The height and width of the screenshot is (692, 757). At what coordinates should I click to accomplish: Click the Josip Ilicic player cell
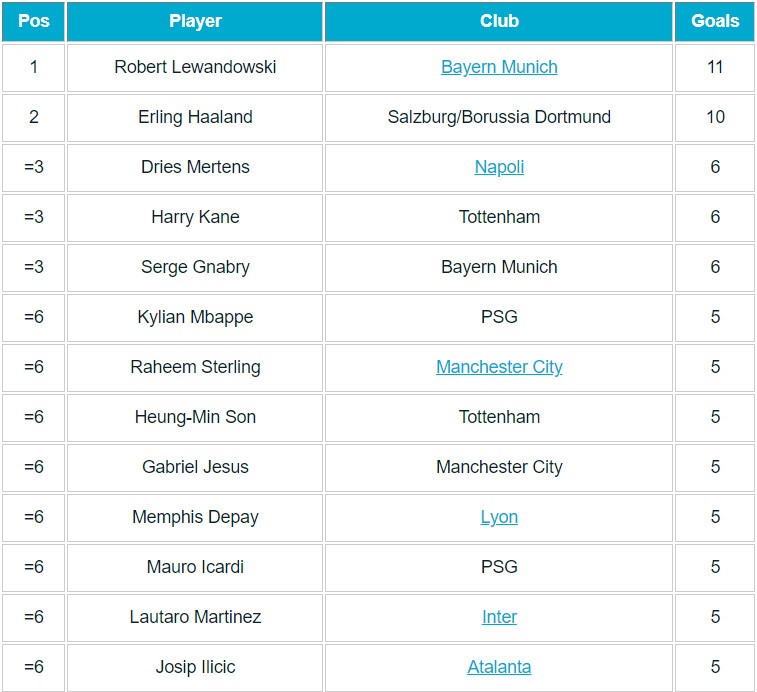(195, 667)
